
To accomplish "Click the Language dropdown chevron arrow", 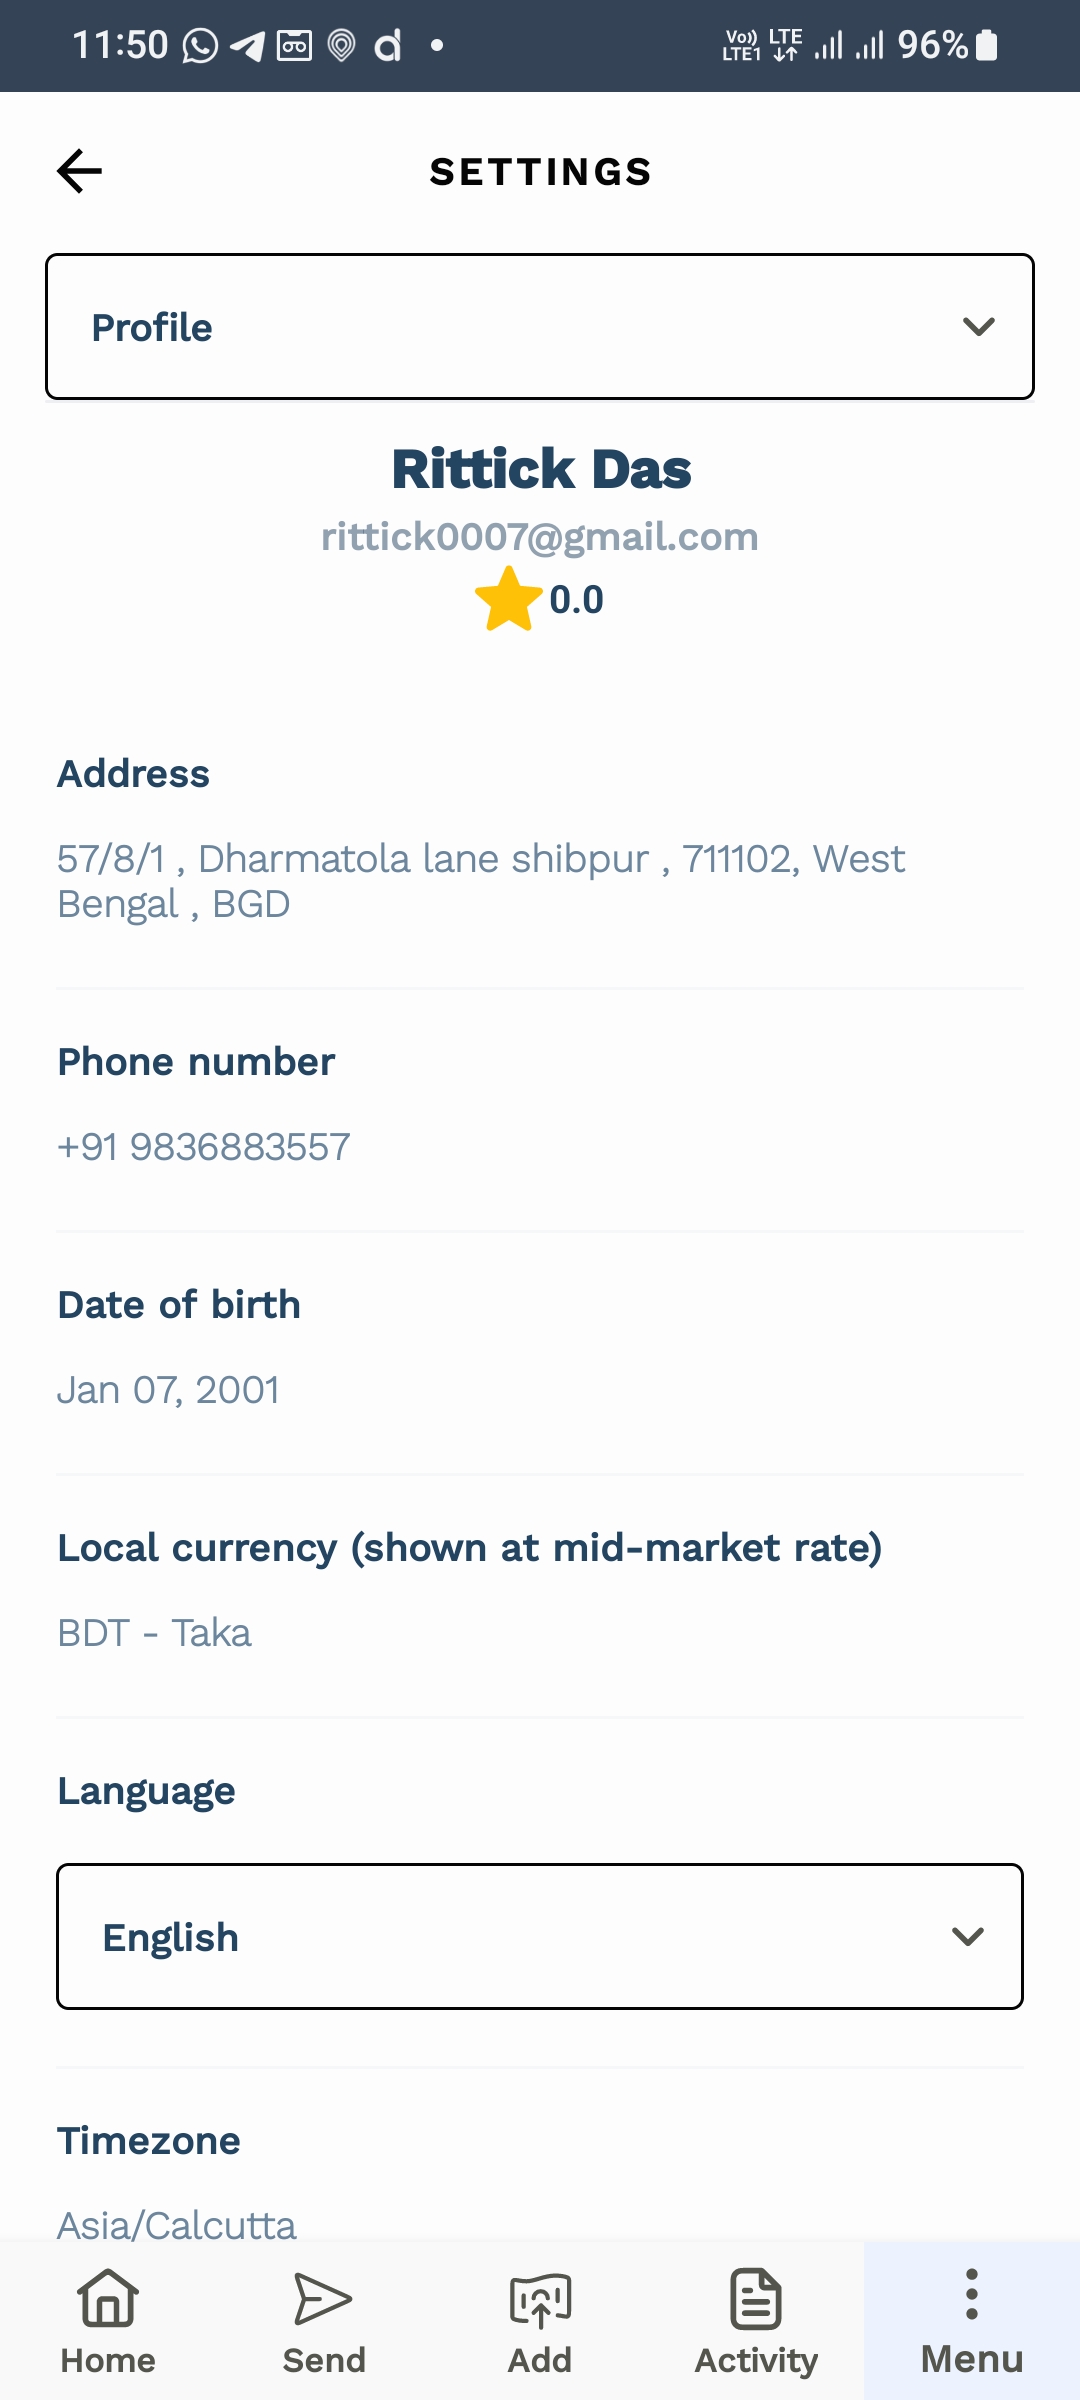I will tap(968, 1937).
